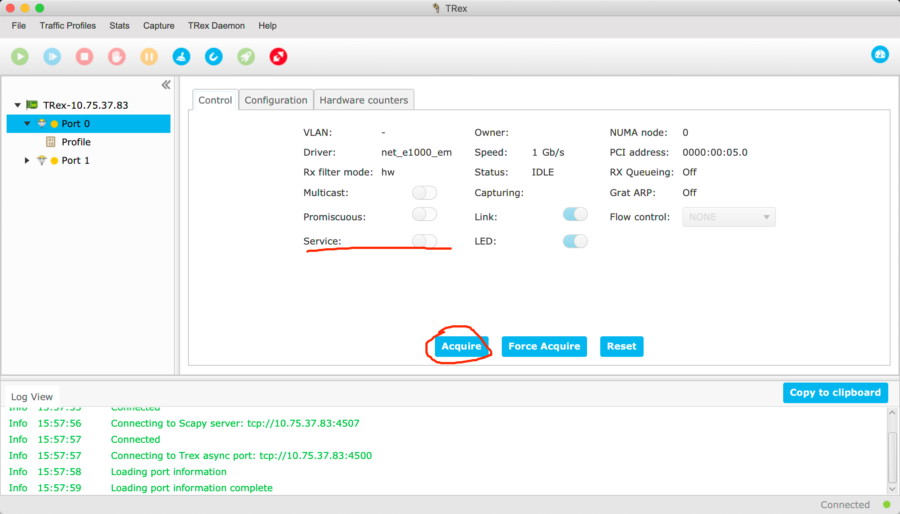Screen dimensions: 900x514
Task: Click the net_e1000_em driver value
Action: point(416,153)
